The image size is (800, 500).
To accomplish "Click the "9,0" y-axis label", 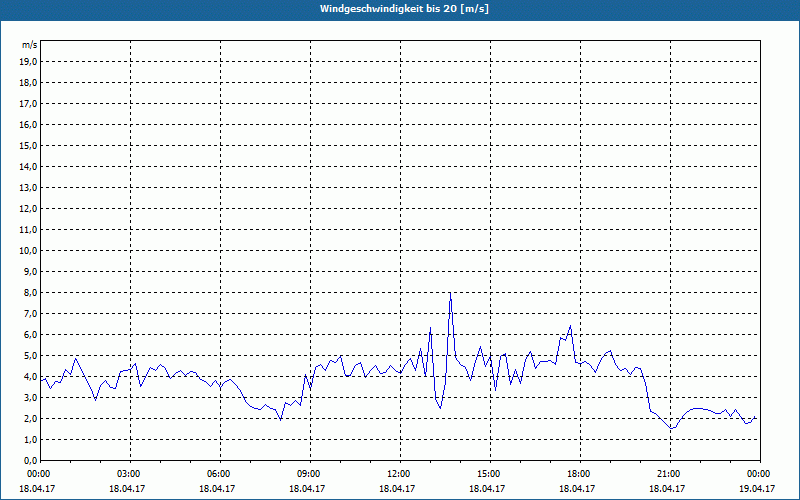I will [32, 271].
